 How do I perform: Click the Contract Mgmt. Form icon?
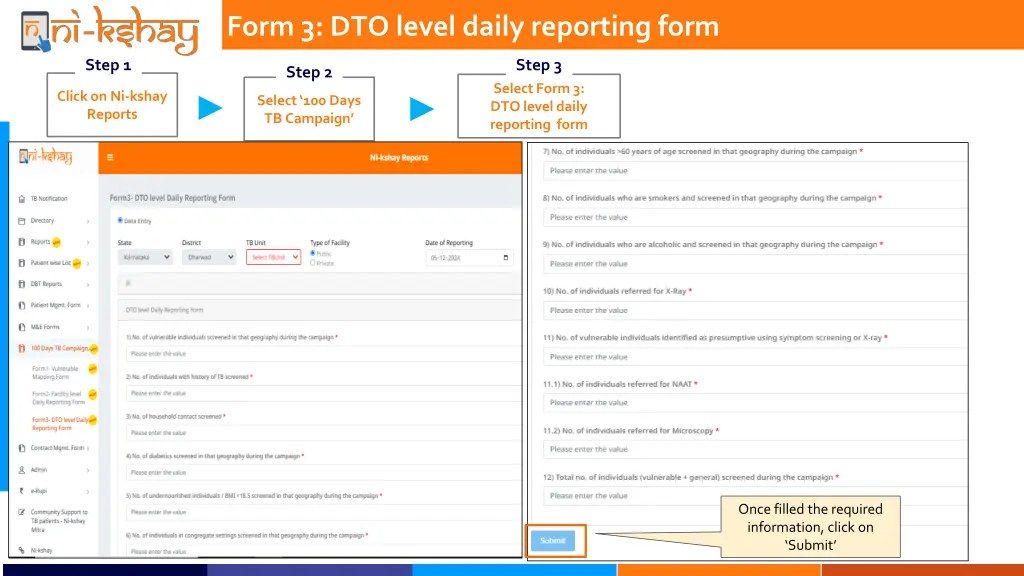tap(22, 448)
